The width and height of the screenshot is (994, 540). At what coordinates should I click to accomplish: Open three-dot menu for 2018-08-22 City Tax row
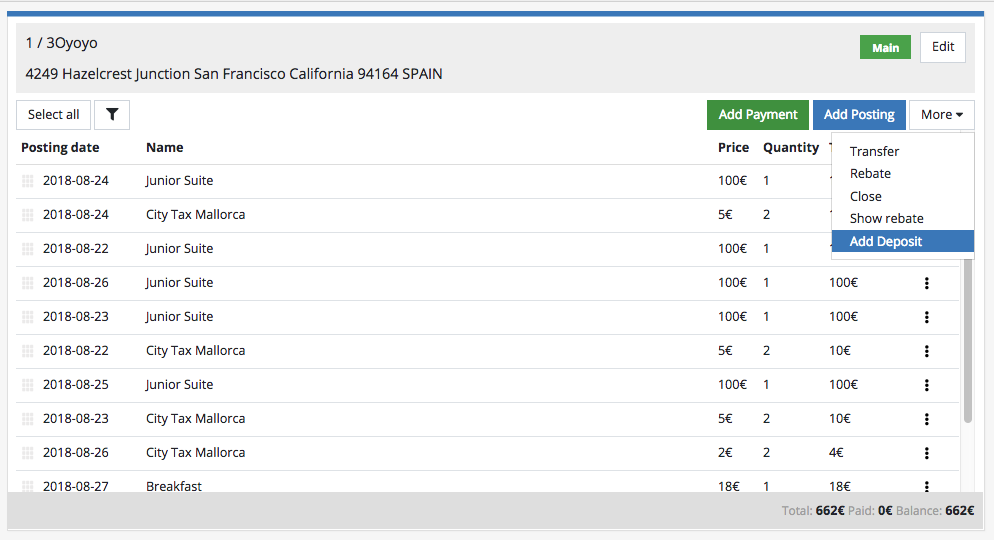[x=926, y=351]
